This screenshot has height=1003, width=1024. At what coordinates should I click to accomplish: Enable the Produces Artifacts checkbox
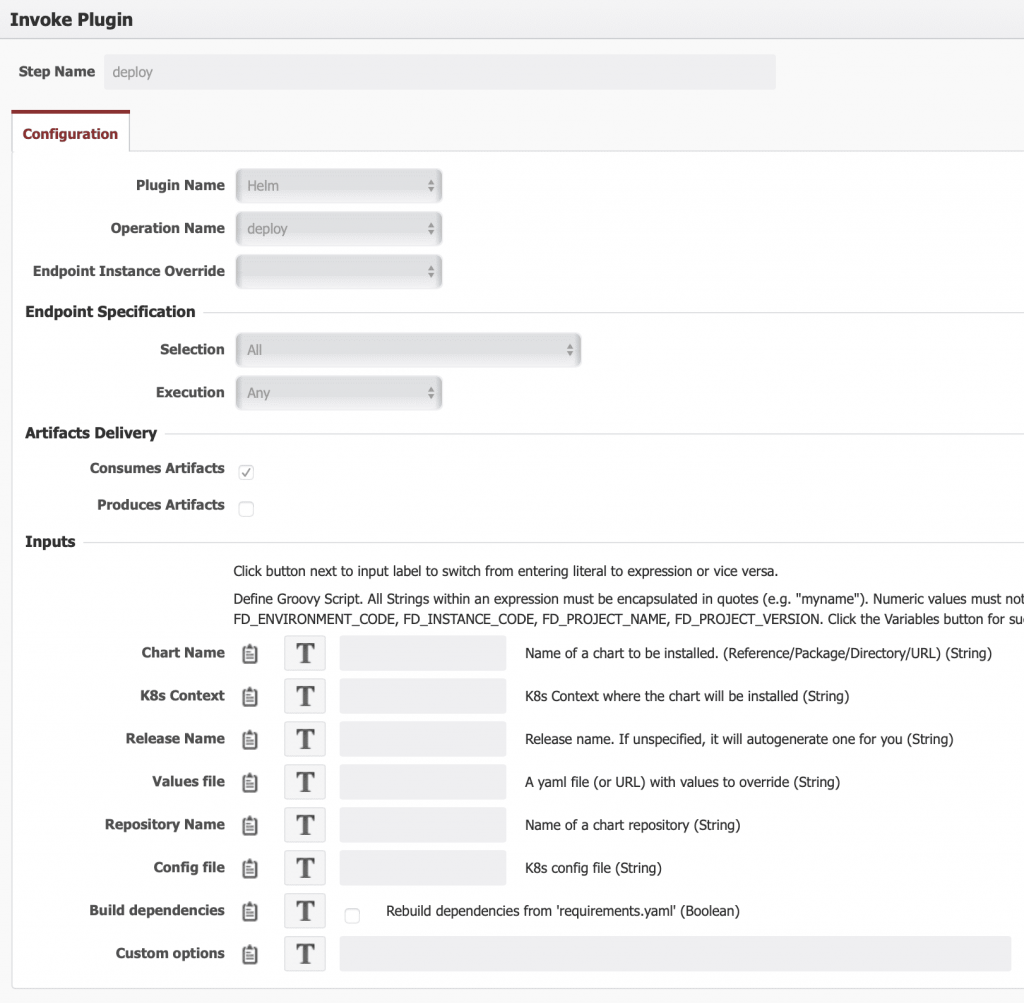pyautogui.click(x=246, y=509)
